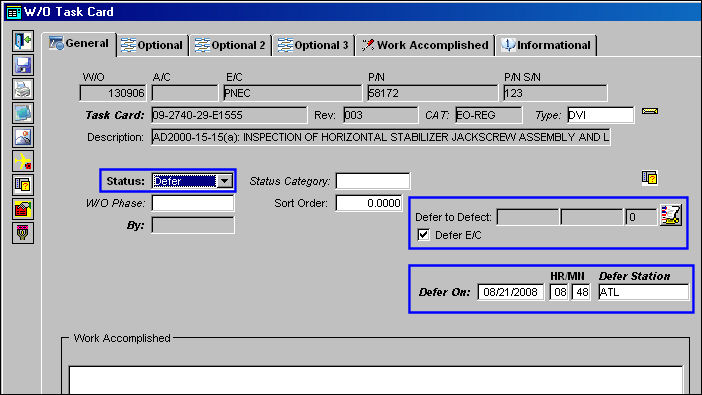The width and height of the screenshot is (702, 395).
Task: Click the picture attachment icon in sidebar
Action: [23, 137]
